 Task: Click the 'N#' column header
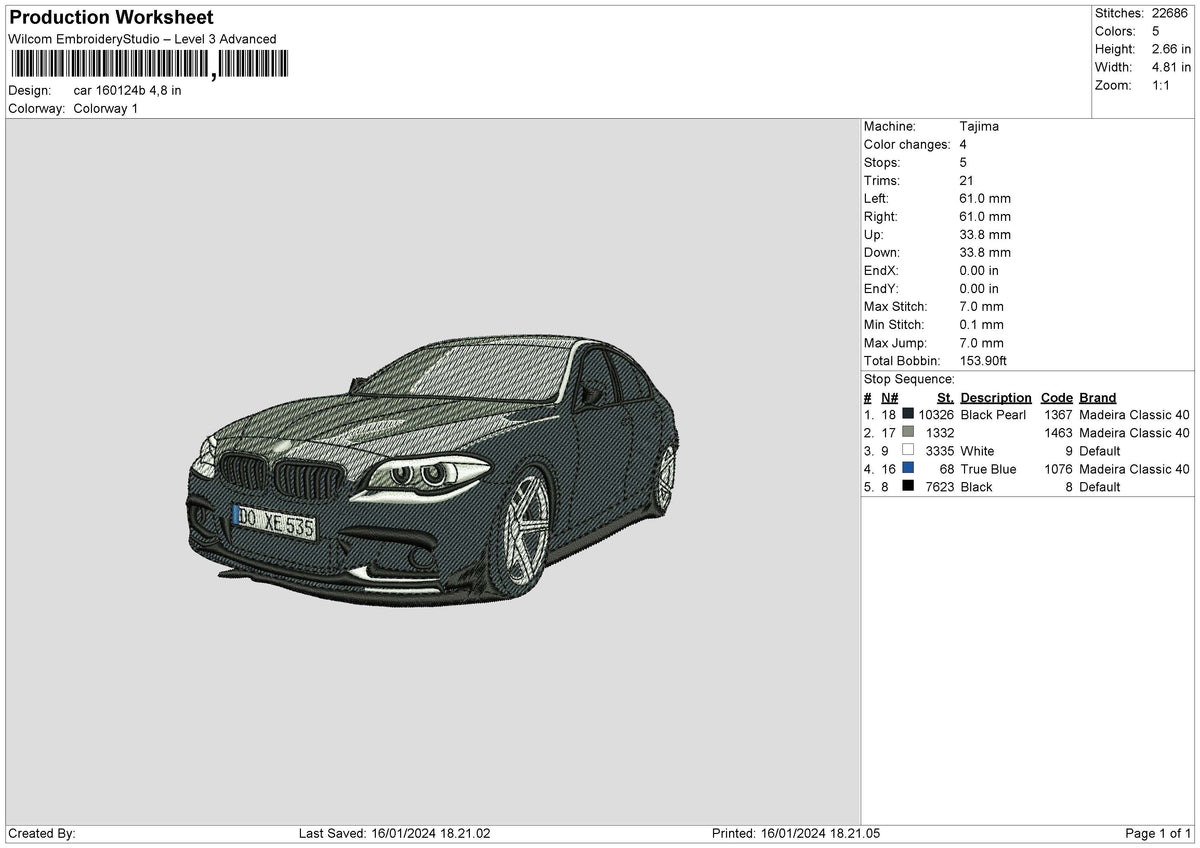[889, 397]
